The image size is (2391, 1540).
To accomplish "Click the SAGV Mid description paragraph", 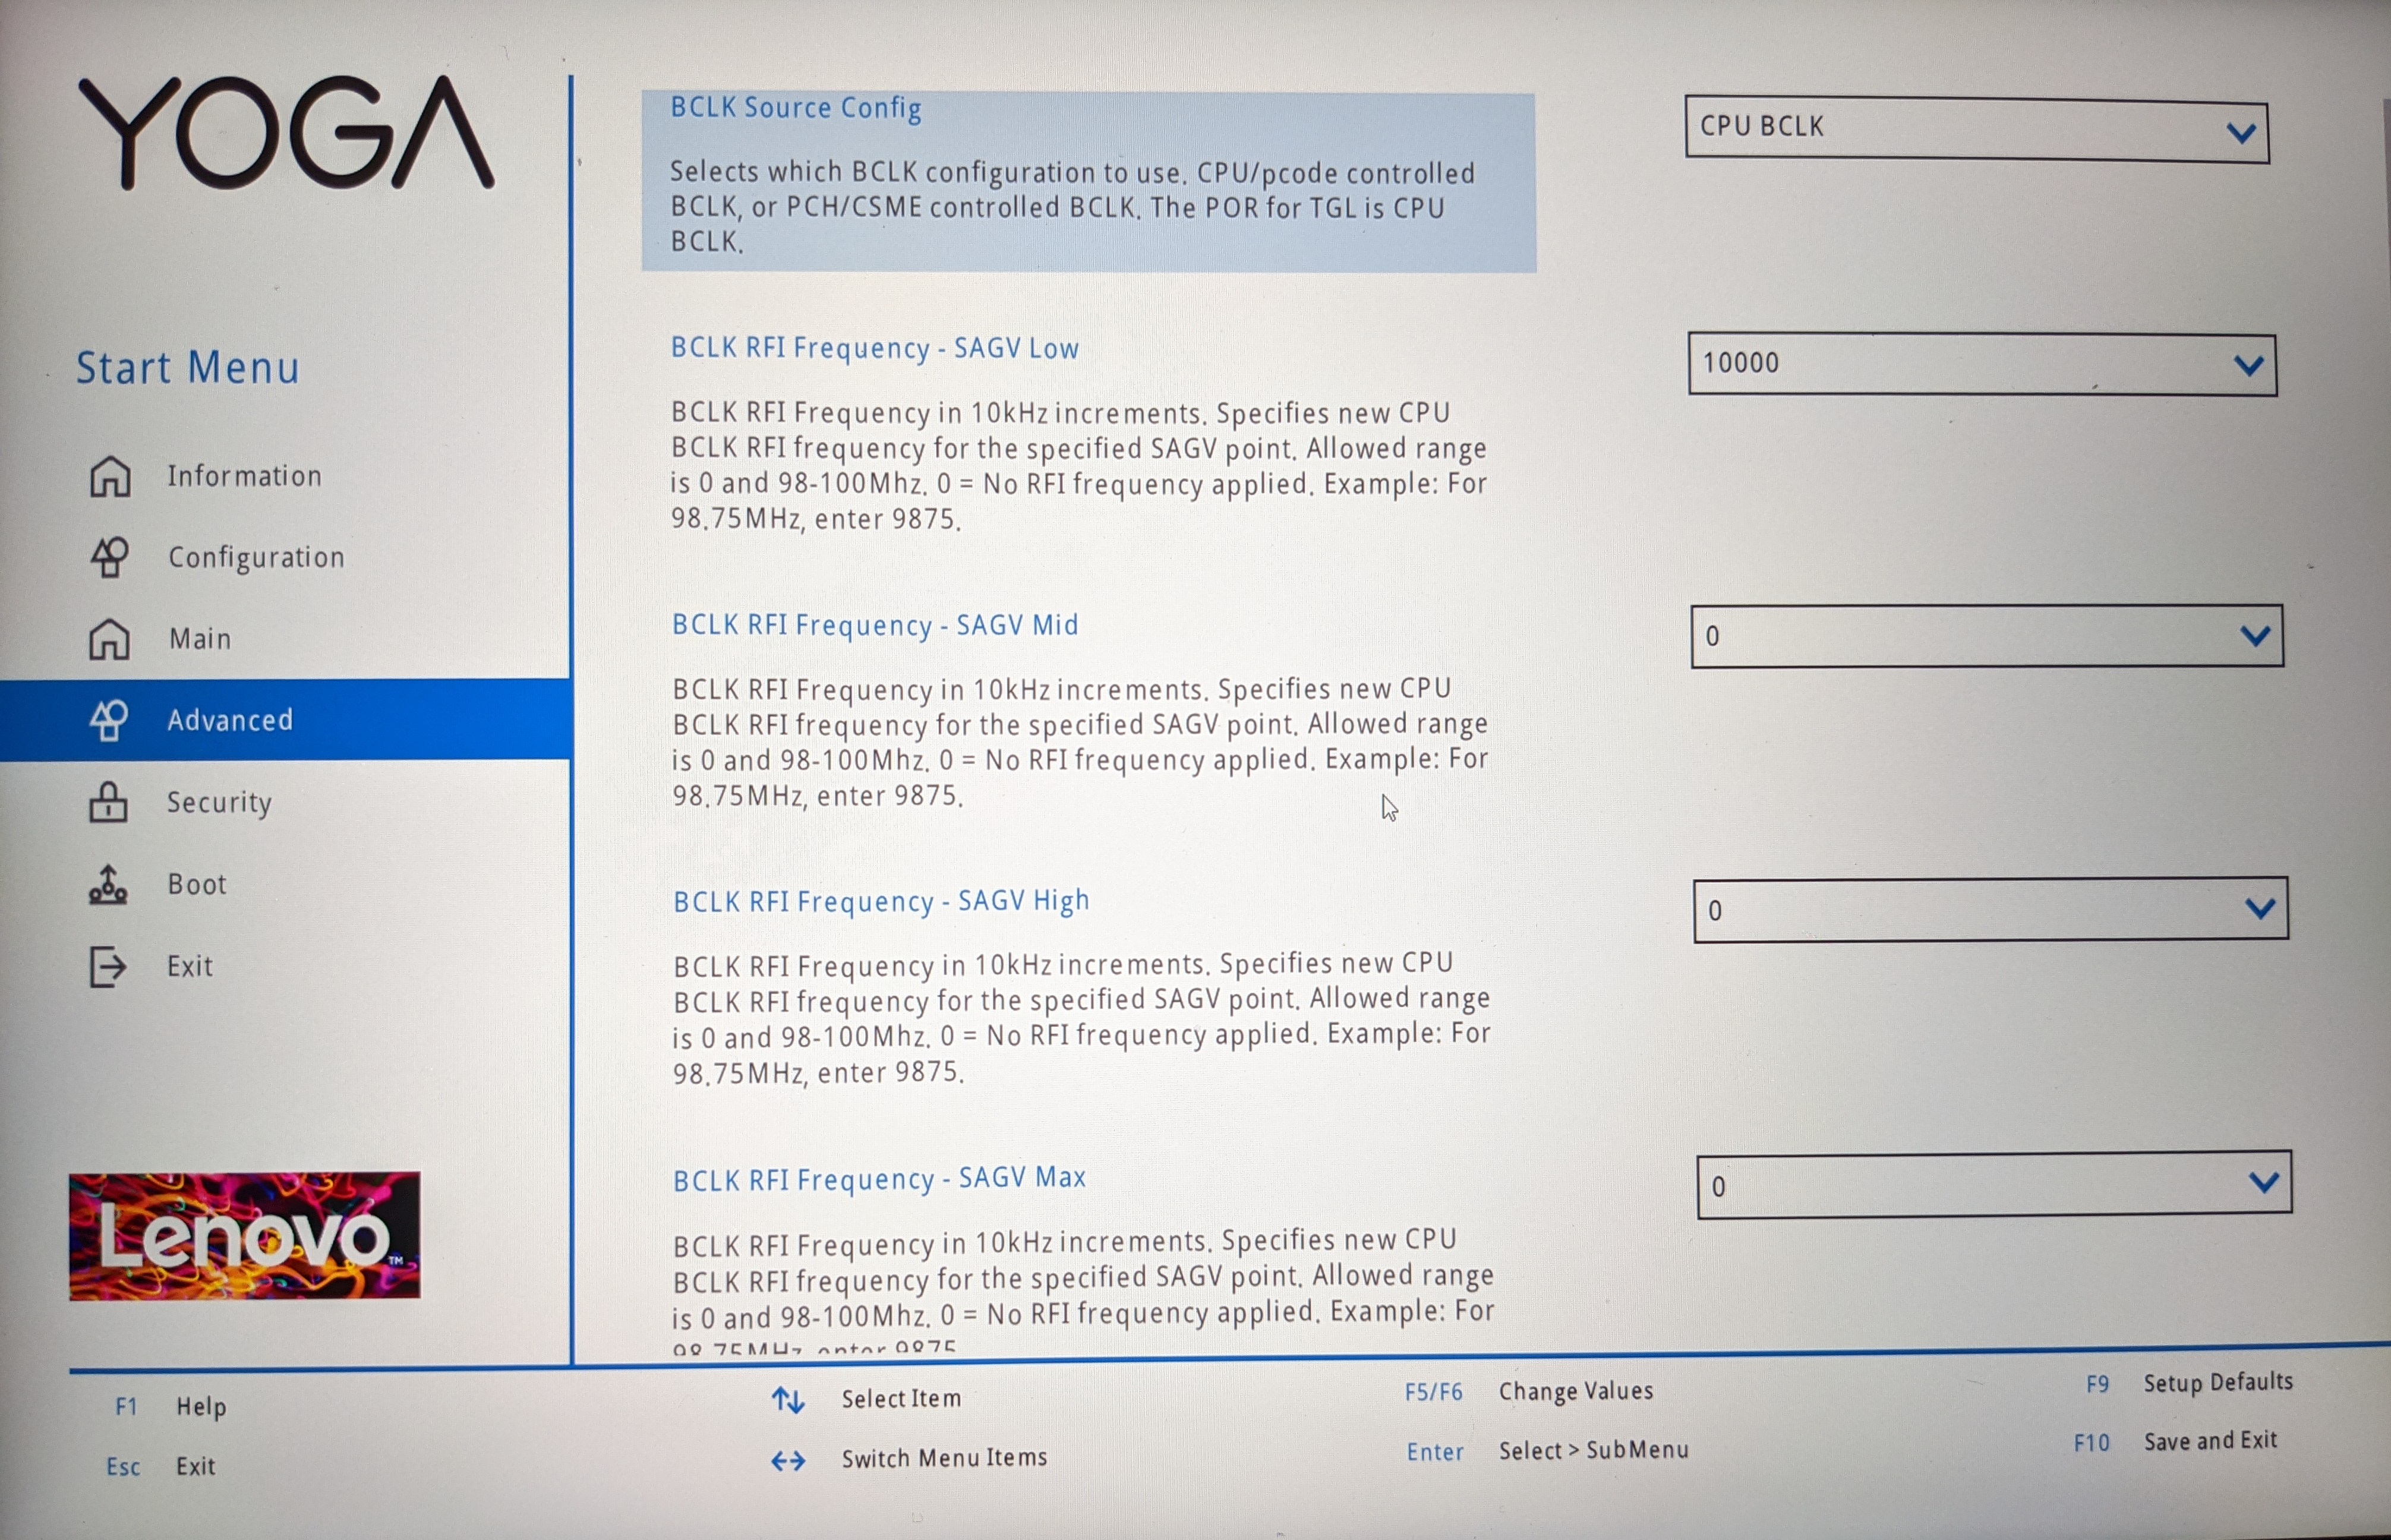I will (1080, 742).
